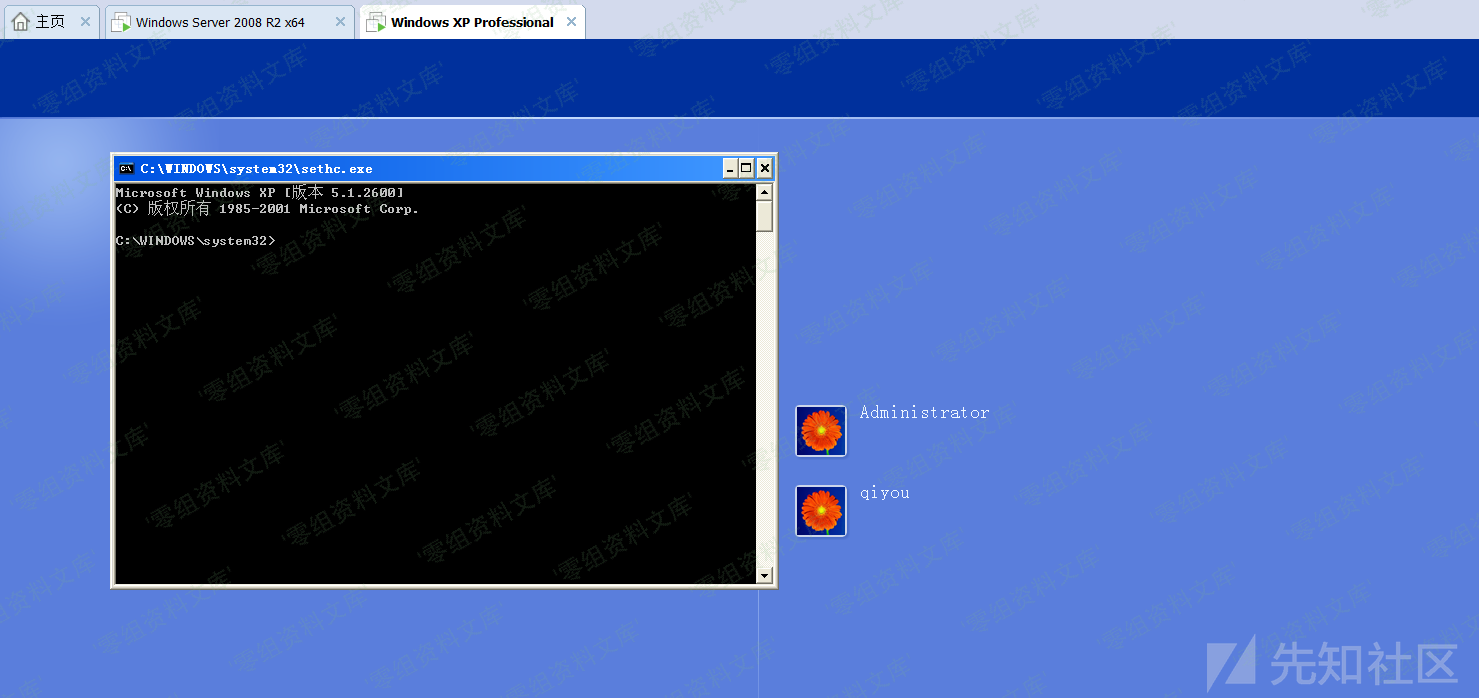Choose the qiyou username text
Image resolution: width=1479 pixels, height=698 pixels.
(x=884, y=492)
